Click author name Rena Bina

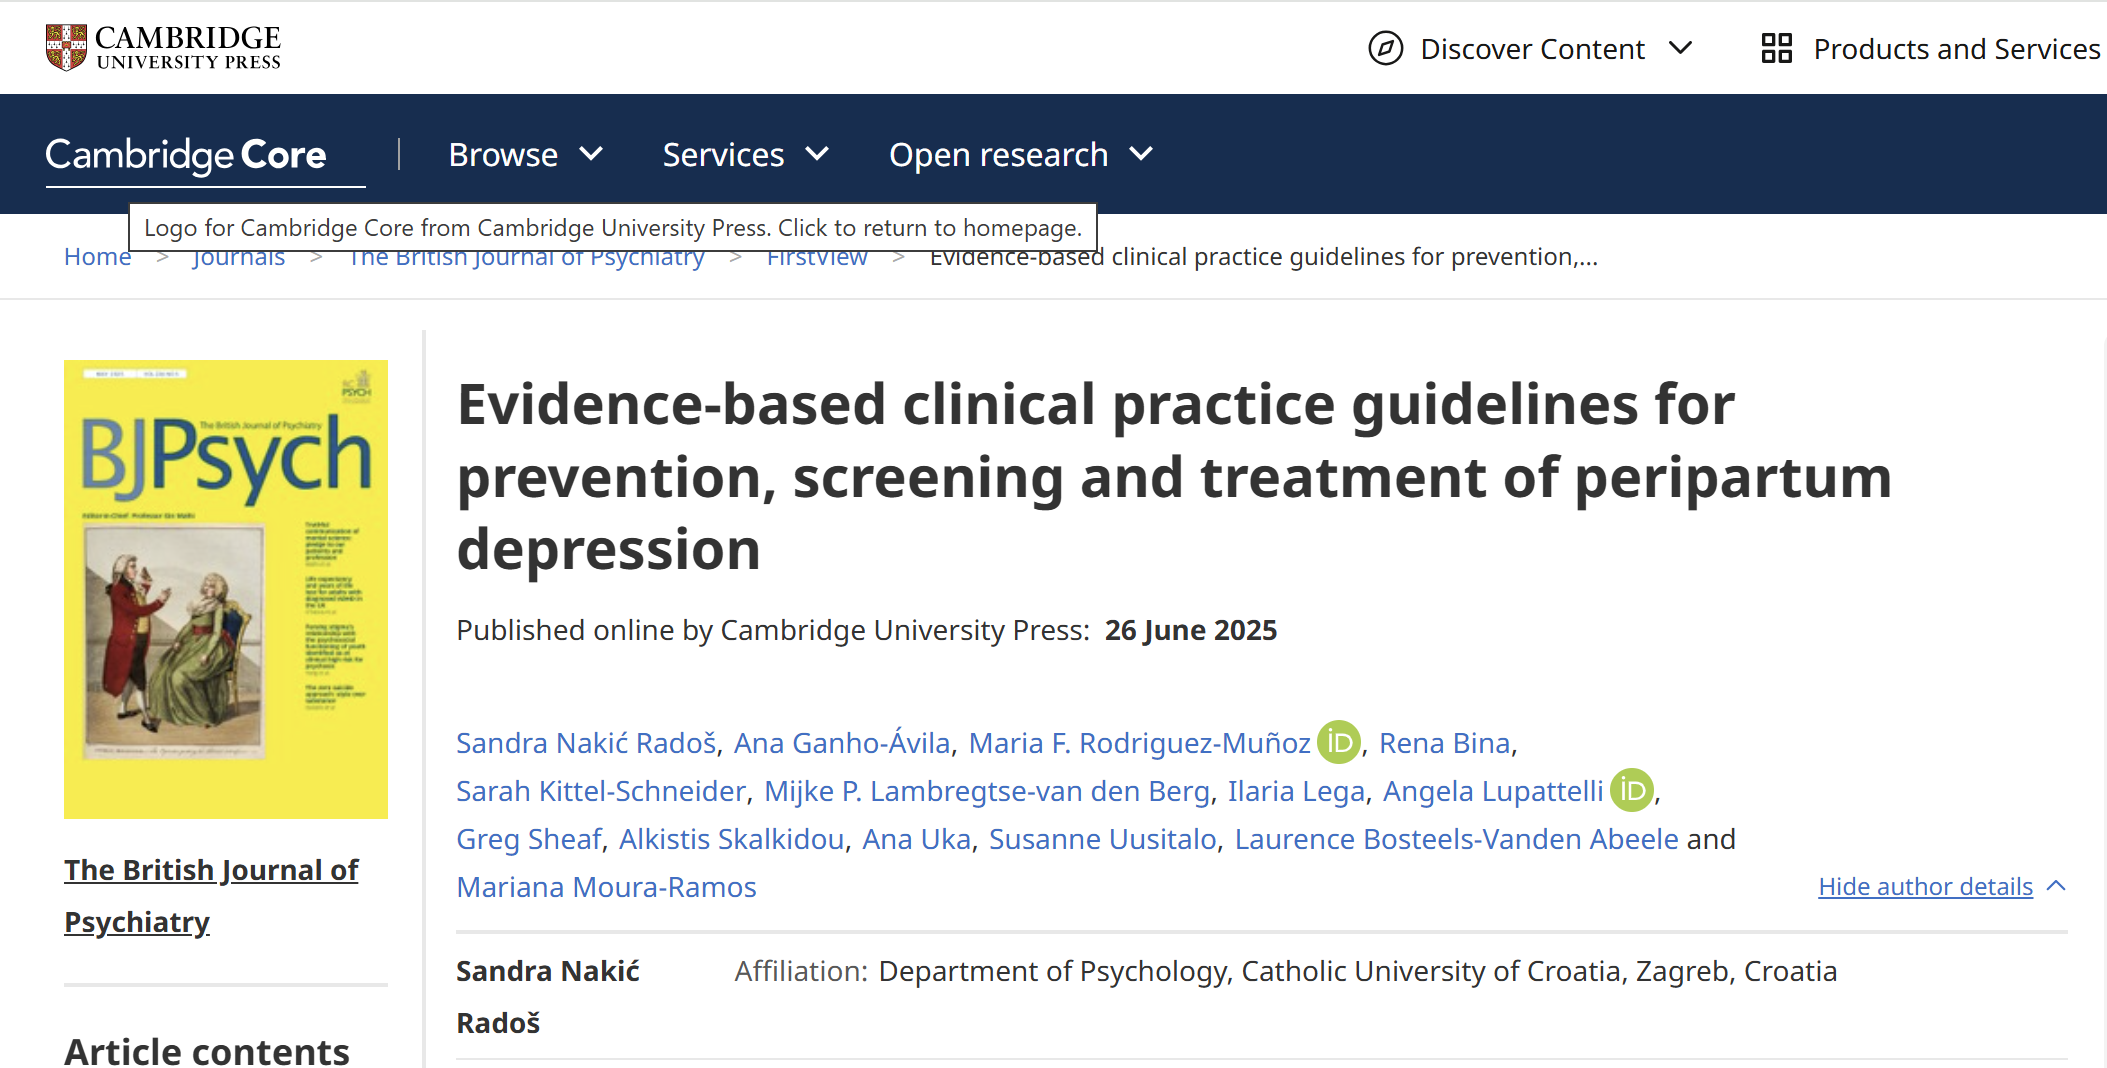coord(1444,743)
